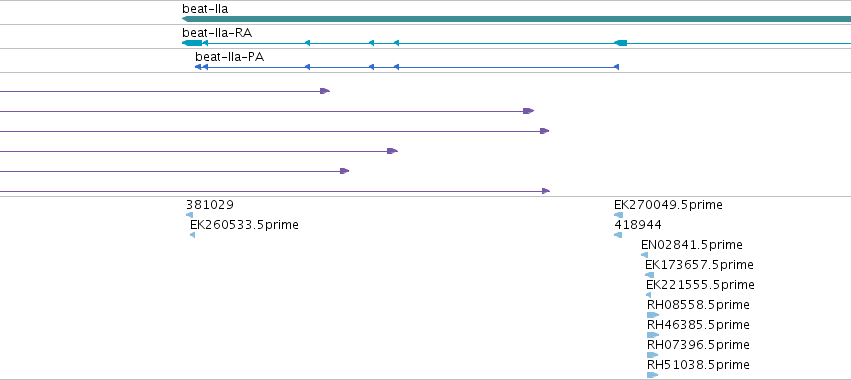851x380 pixels.
Task: Click the topmost purple arrow's arrowhead
Action: click(325, 91)
